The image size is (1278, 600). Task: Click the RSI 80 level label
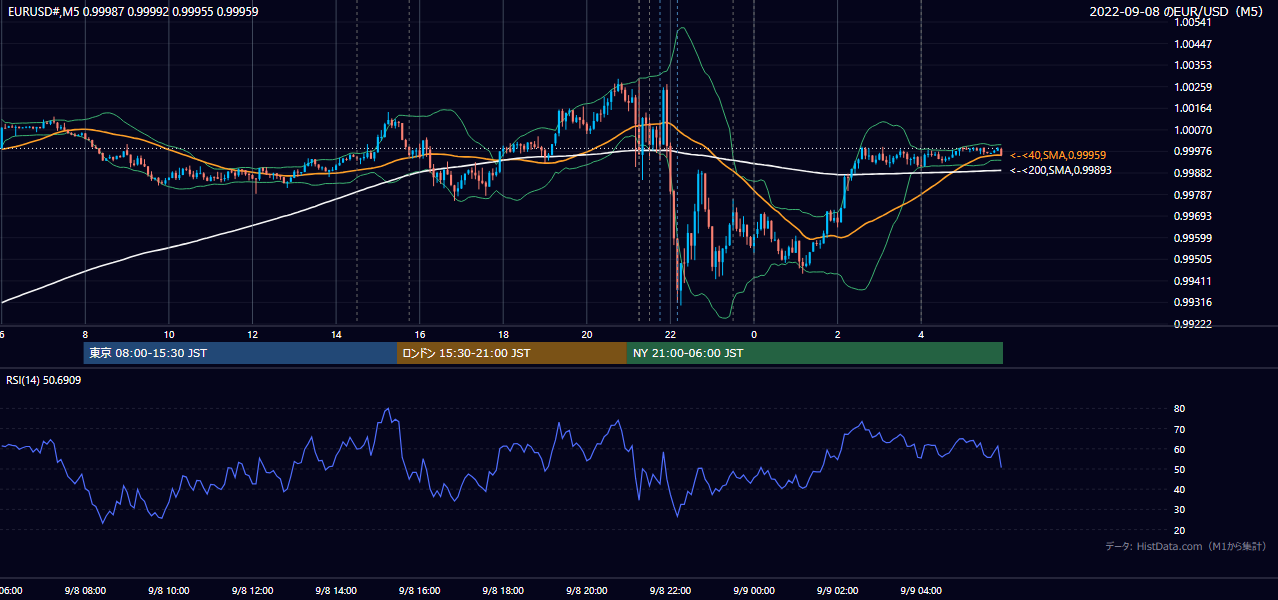pyautogui.click(x=1179, y=409)
